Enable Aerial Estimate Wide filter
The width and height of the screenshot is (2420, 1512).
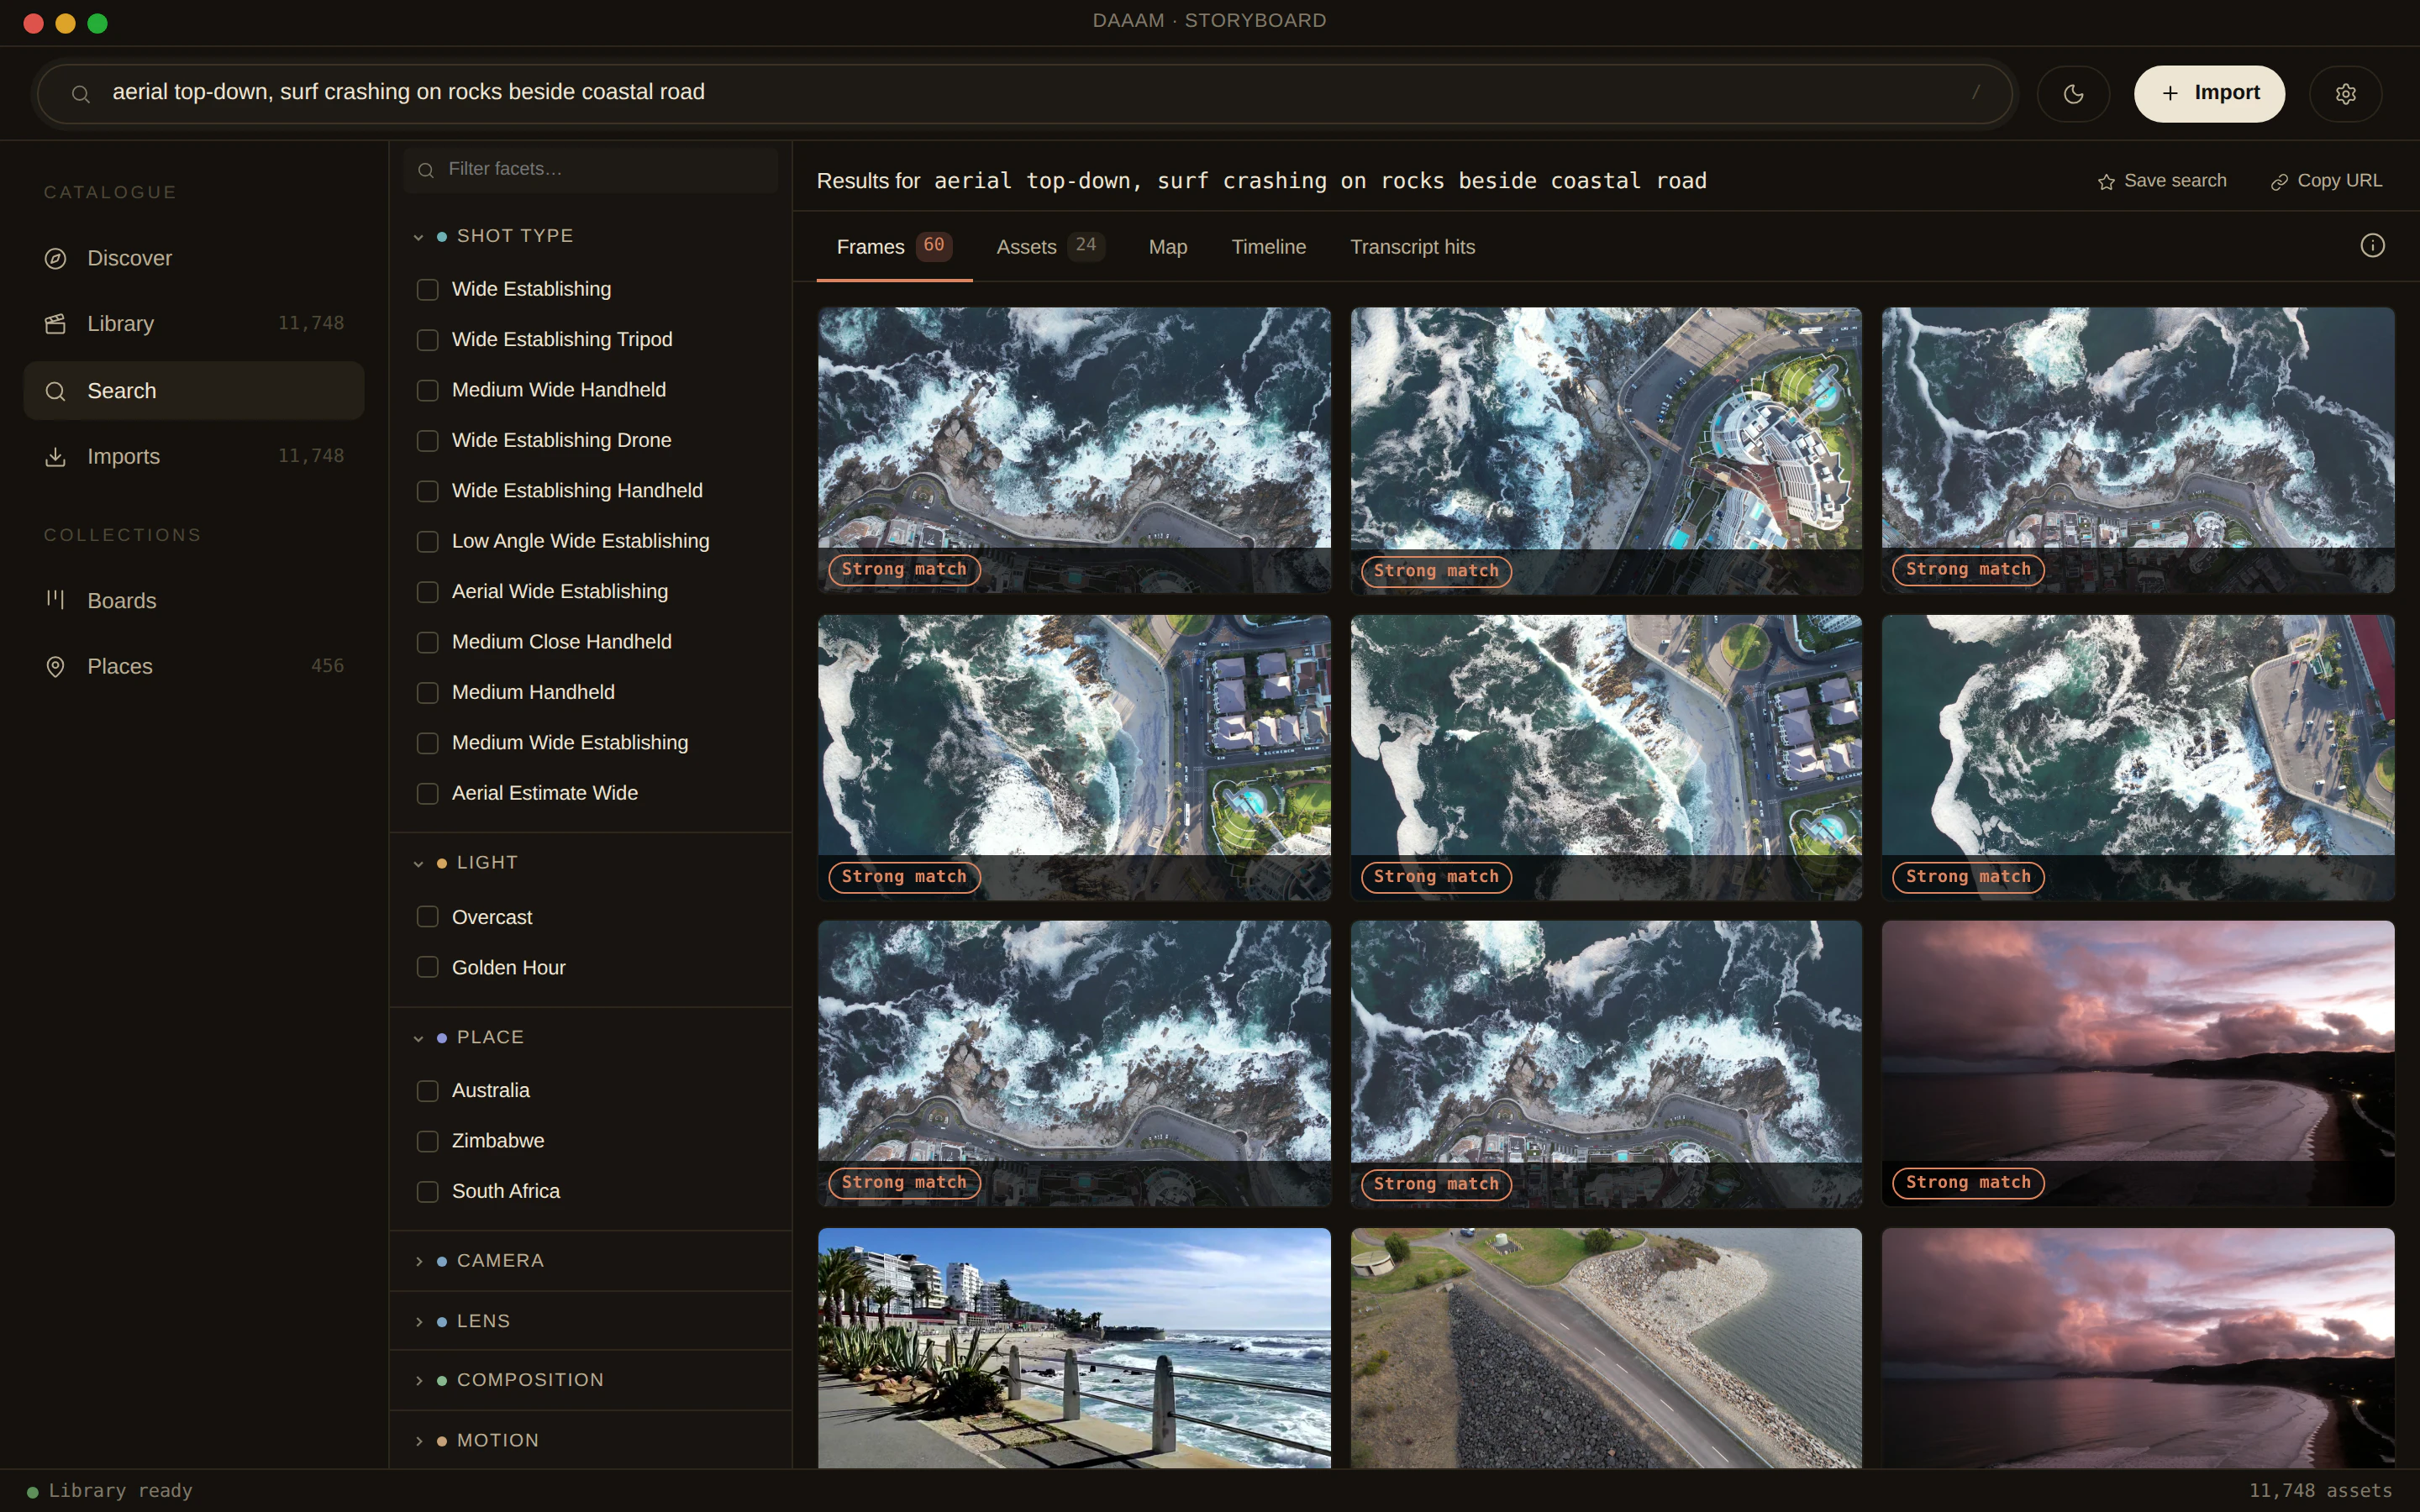(427, 794)
